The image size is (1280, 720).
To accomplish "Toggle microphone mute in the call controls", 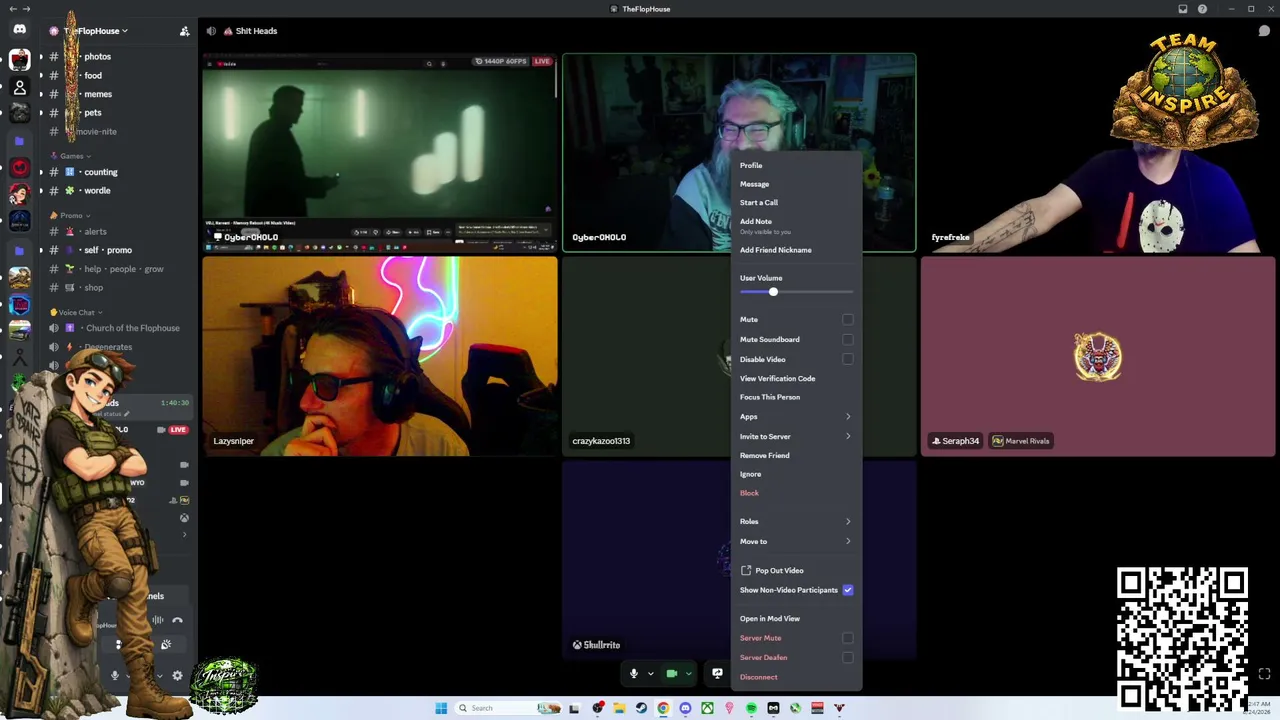I will [x=633, y=674].
